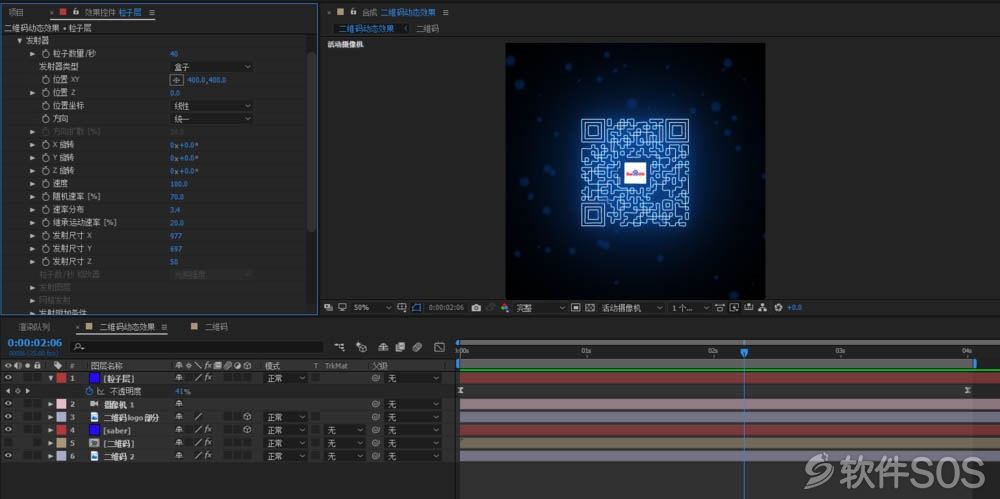Expand the 位置 Z property triangle
The width and height of the screenshot is (1000, 499).
tap(33, 93)
